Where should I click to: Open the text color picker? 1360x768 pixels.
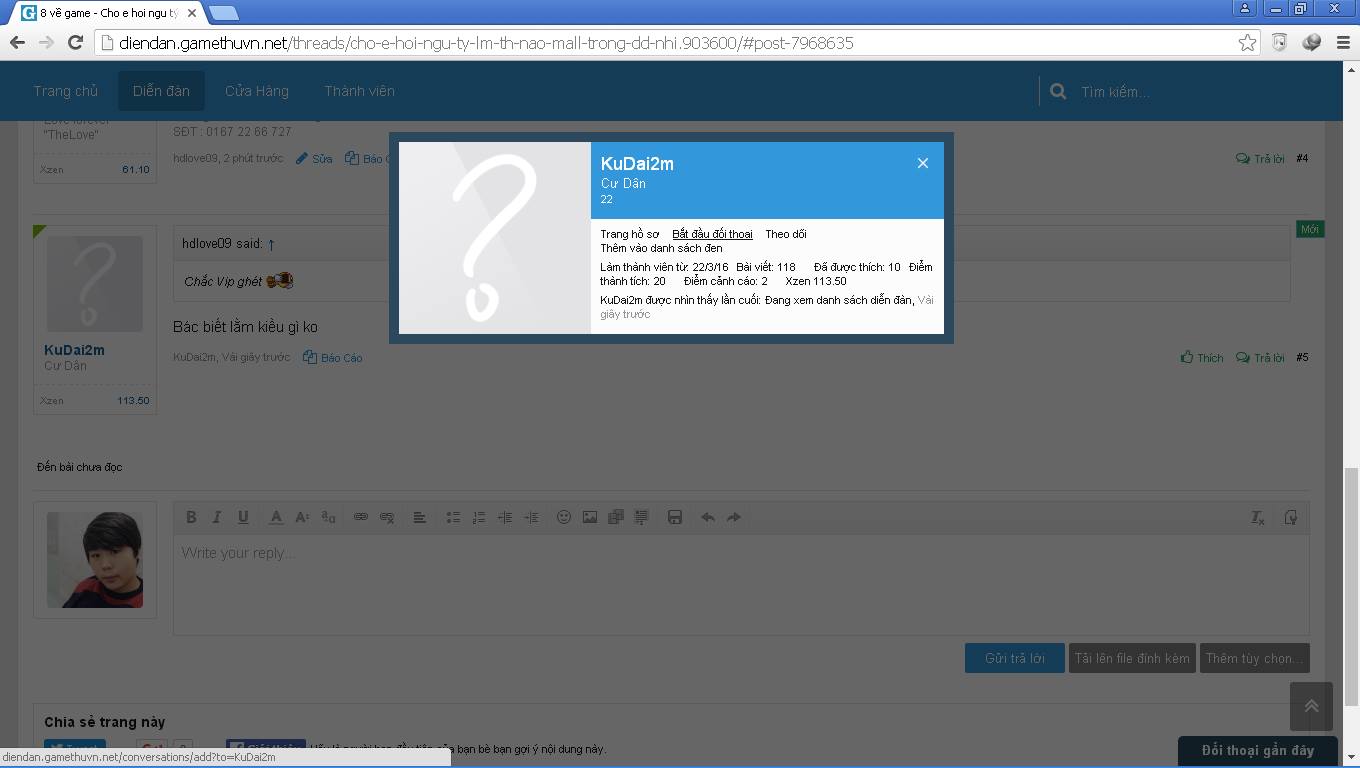click(x=276, y=517)
